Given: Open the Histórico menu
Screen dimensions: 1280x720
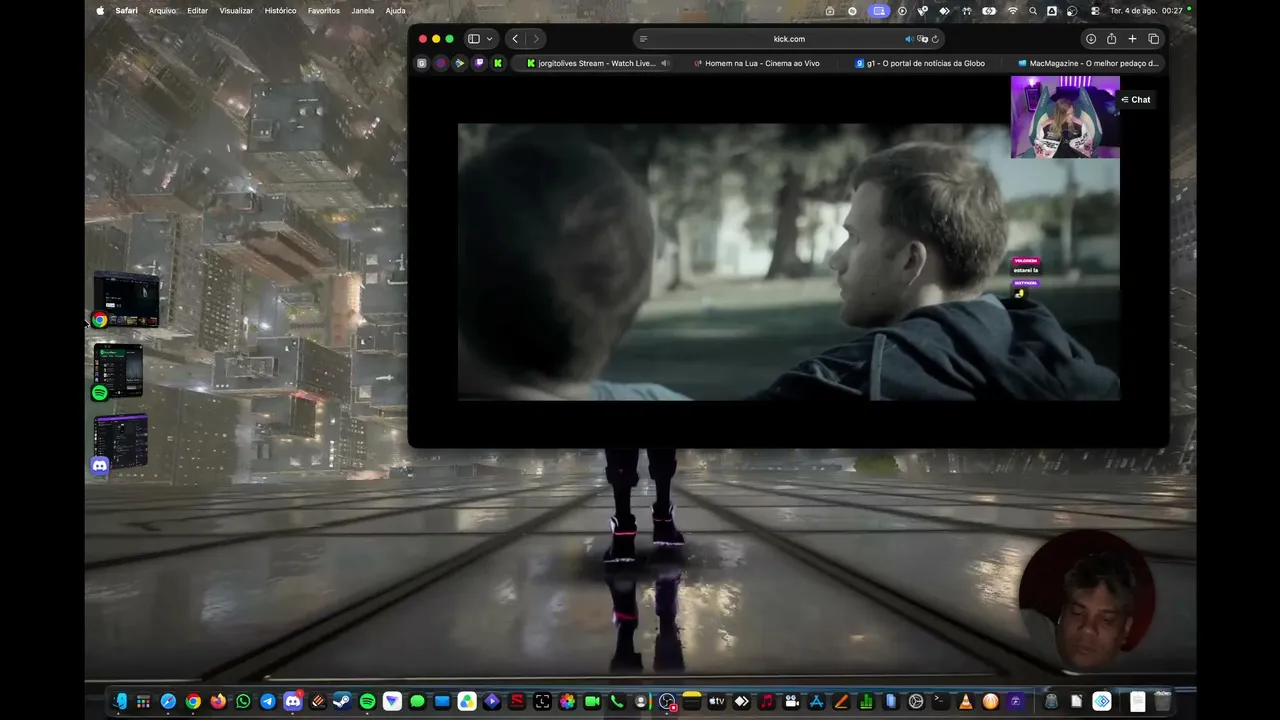Looking at the screenshot, I should tap(280, 11).
